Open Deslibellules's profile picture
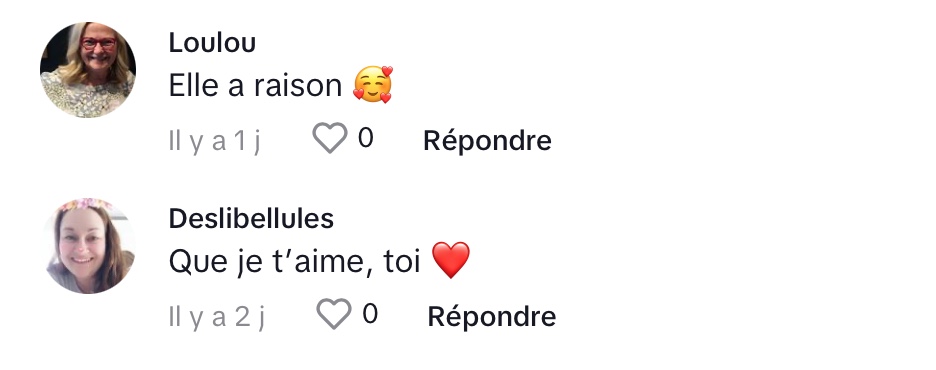Viewport: 936px width, 370px height. click(88, 246)
